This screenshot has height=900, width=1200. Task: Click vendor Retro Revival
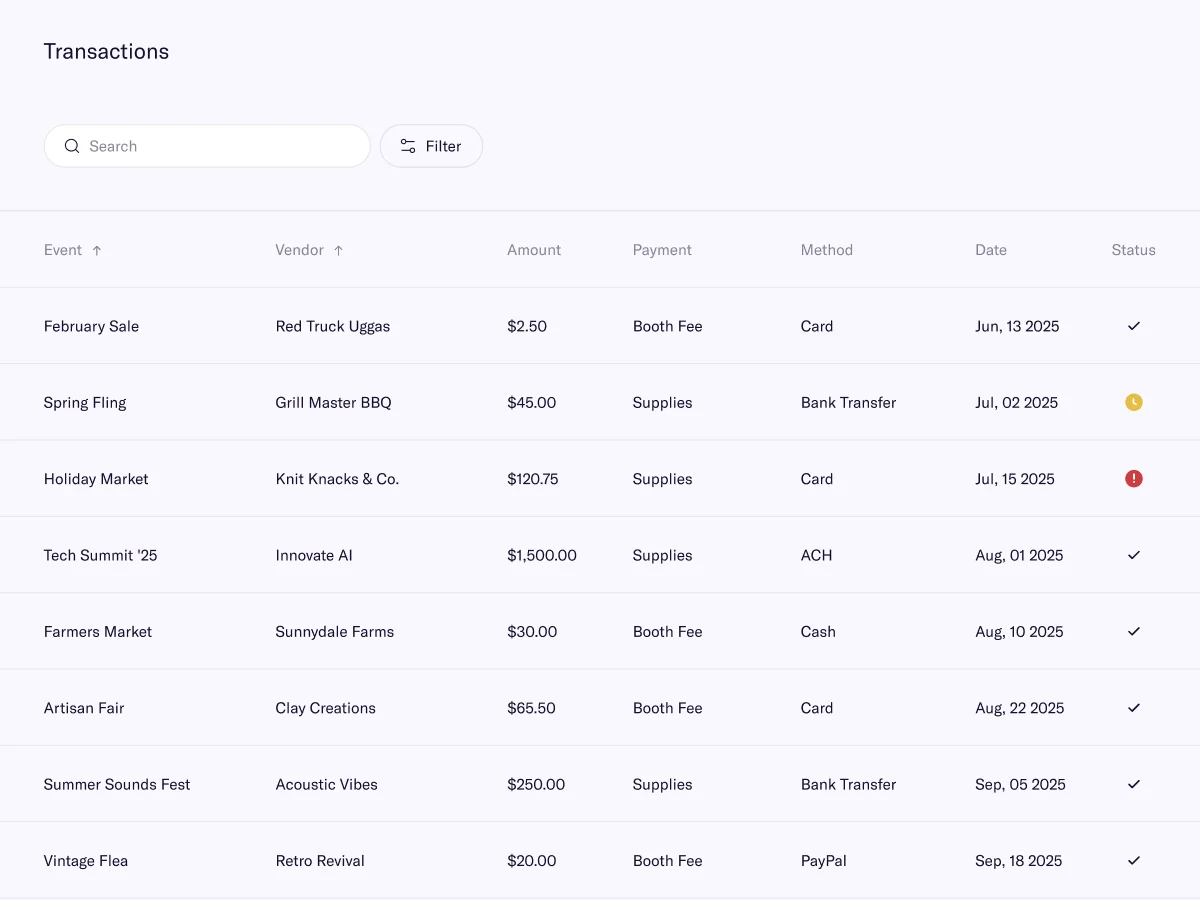tap(320, 861)
